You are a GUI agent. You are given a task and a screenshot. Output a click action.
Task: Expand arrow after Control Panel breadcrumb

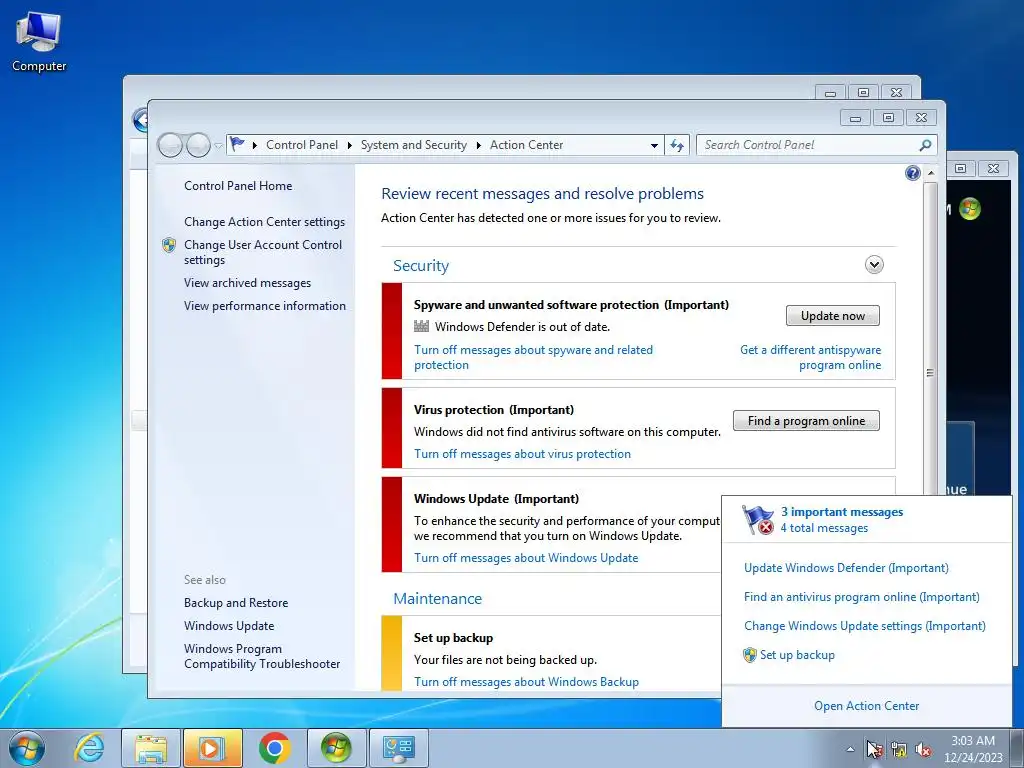pyautogui.click(x=349, y=146)
